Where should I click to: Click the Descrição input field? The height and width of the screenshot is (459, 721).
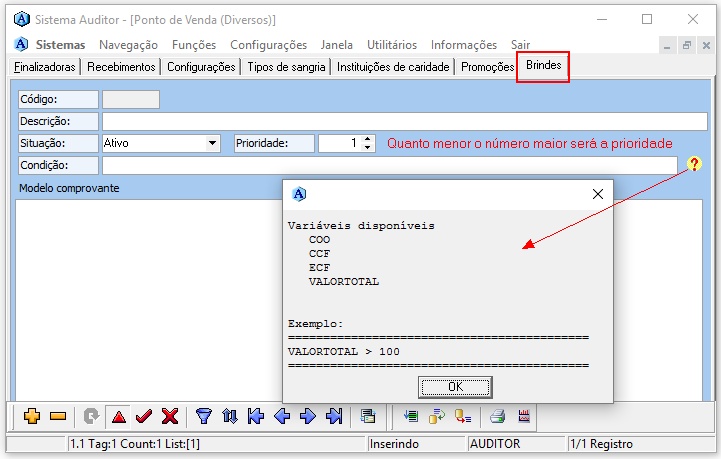[x=405, y=121]
